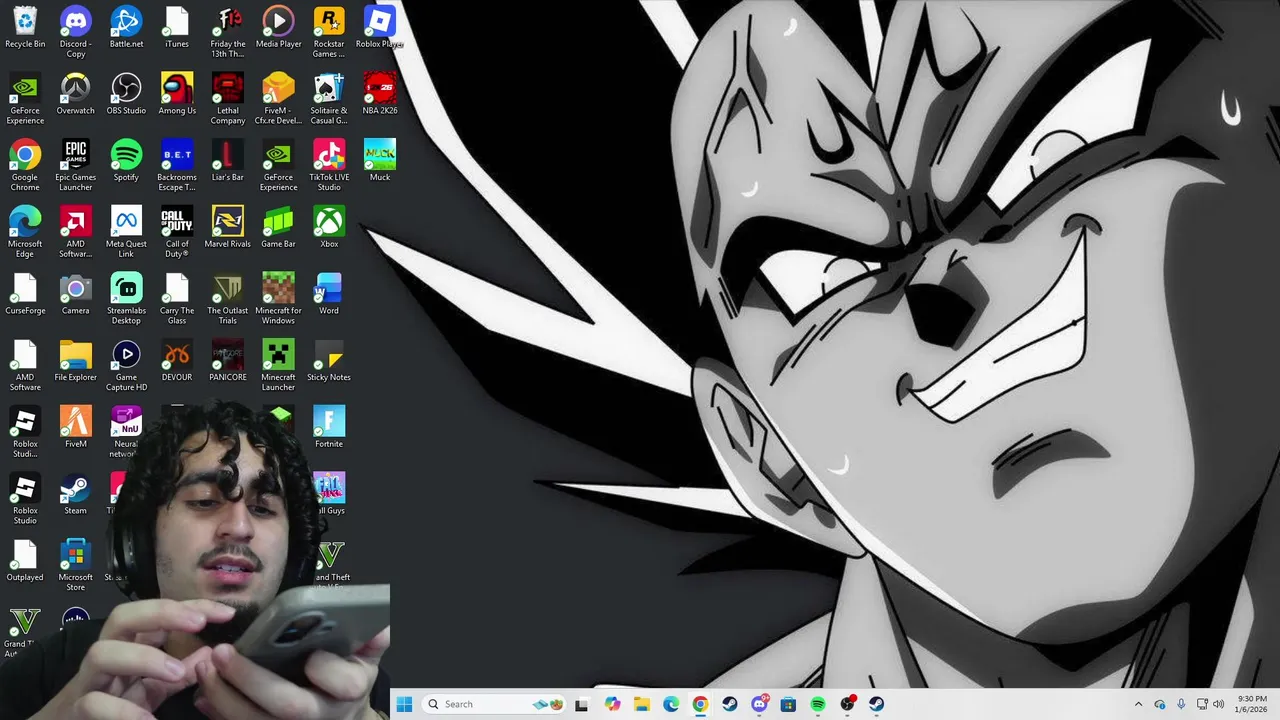Switch to Chrome in the taskbar
Screen dimensions: 1280x720
tap(700, 704)
